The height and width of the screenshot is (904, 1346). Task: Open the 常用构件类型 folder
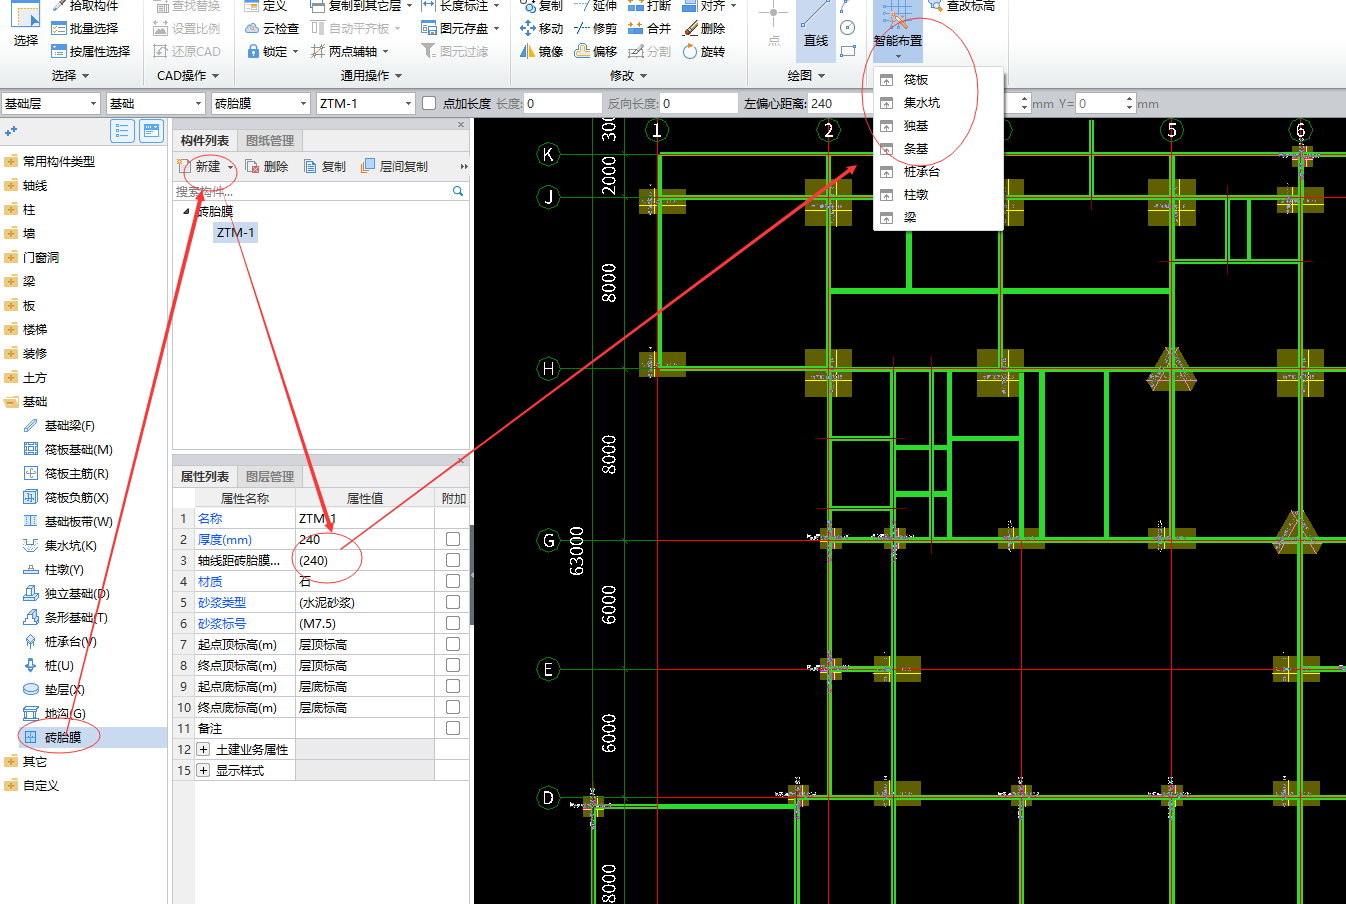click(58, 161)
